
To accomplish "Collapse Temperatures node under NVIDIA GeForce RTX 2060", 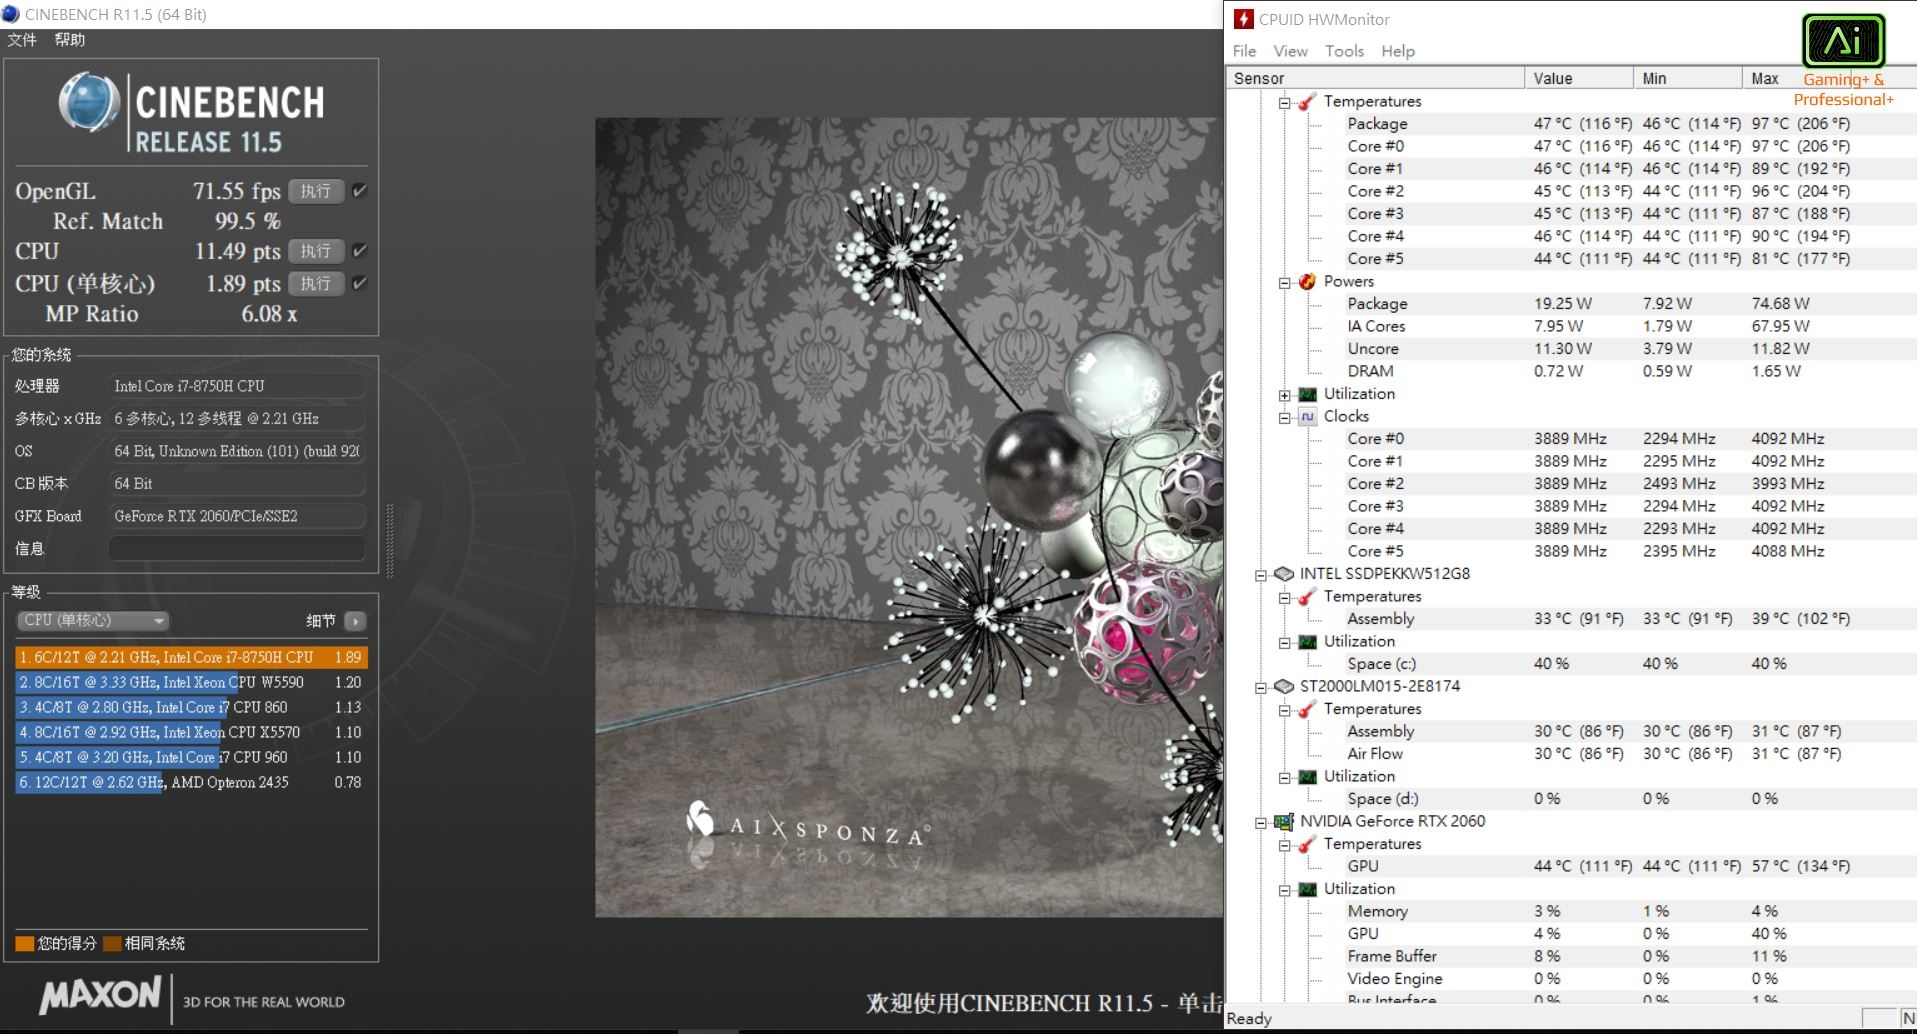I will [x=1285, y=845].
